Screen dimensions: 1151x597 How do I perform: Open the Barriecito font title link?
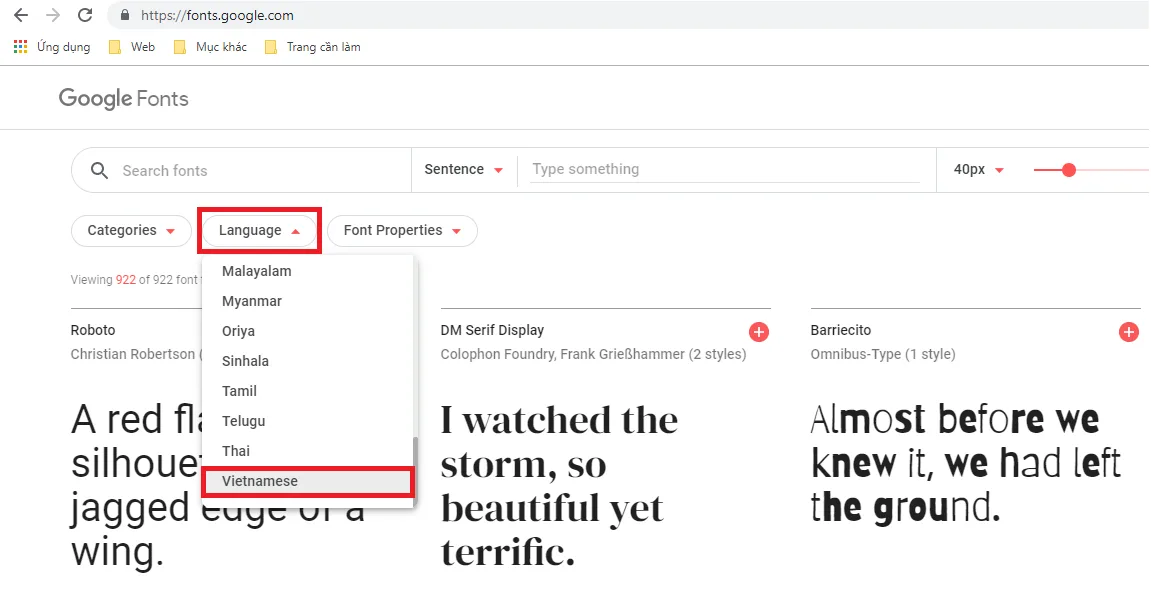[840, 330]
